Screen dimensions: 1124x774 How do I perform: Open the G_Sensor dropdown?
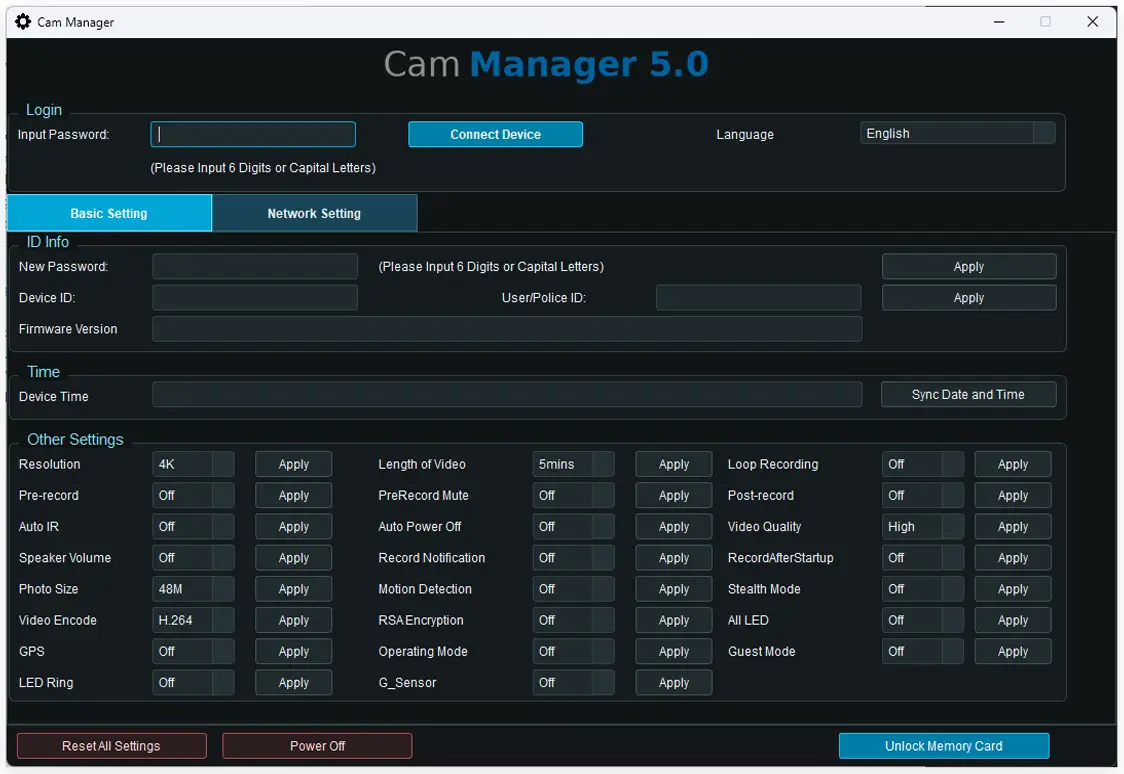tap(573, 682)
